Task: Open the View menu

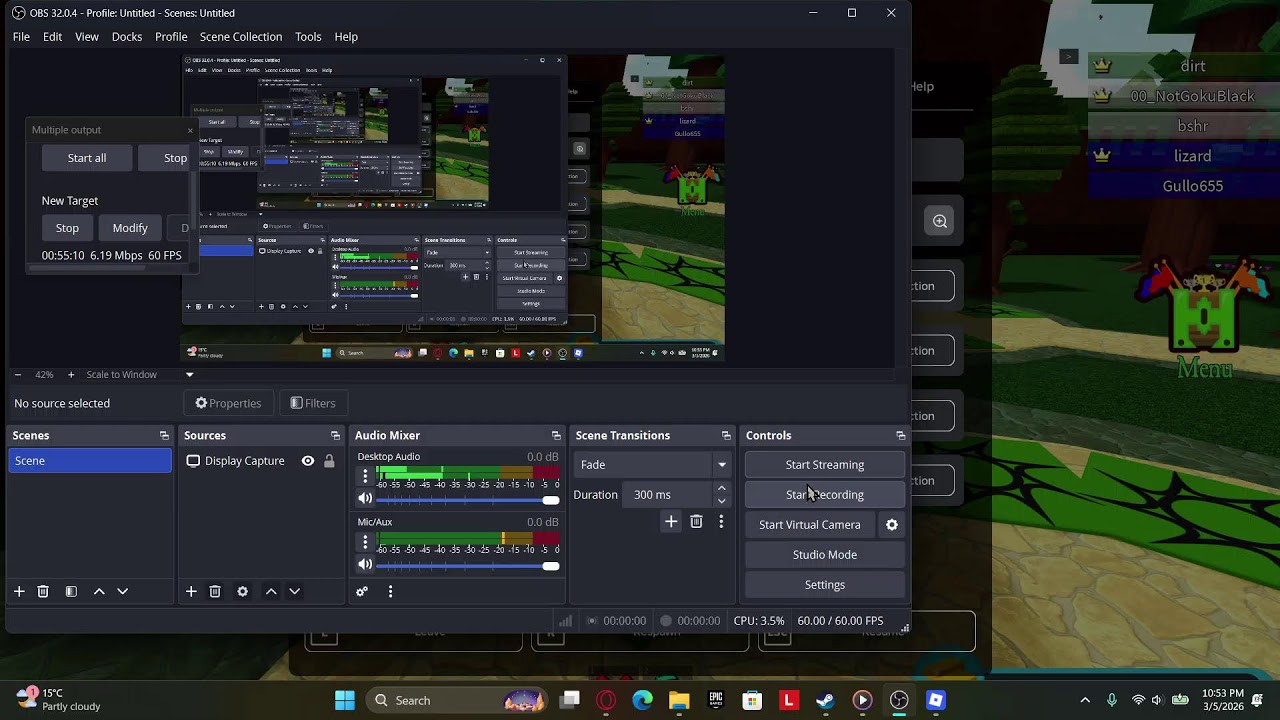Action: point(87,37)
